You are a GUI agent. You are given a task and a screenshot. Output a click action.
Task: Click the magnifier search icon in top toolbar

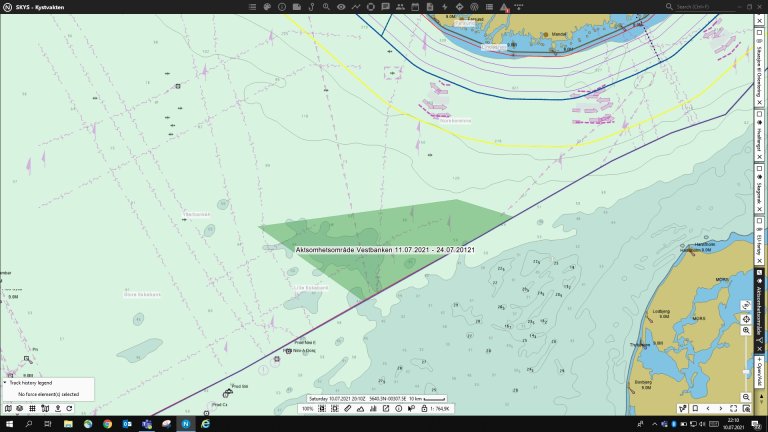[x=327, y=7]
